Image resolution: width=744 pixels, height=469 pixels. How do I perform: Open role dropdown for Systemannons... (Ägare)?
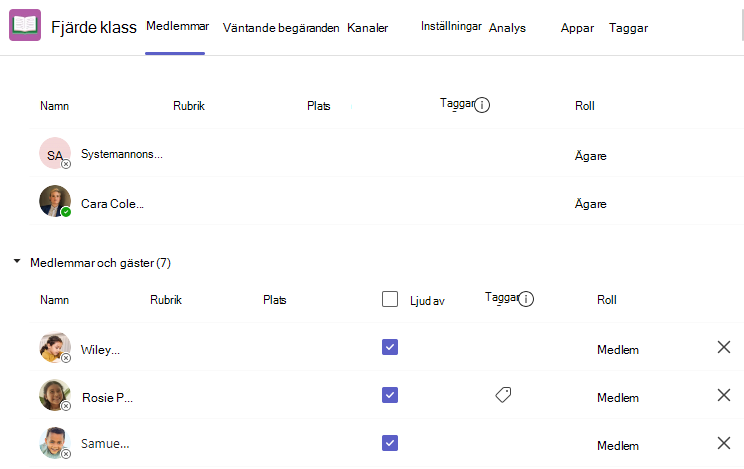click(x=591, y=156)
